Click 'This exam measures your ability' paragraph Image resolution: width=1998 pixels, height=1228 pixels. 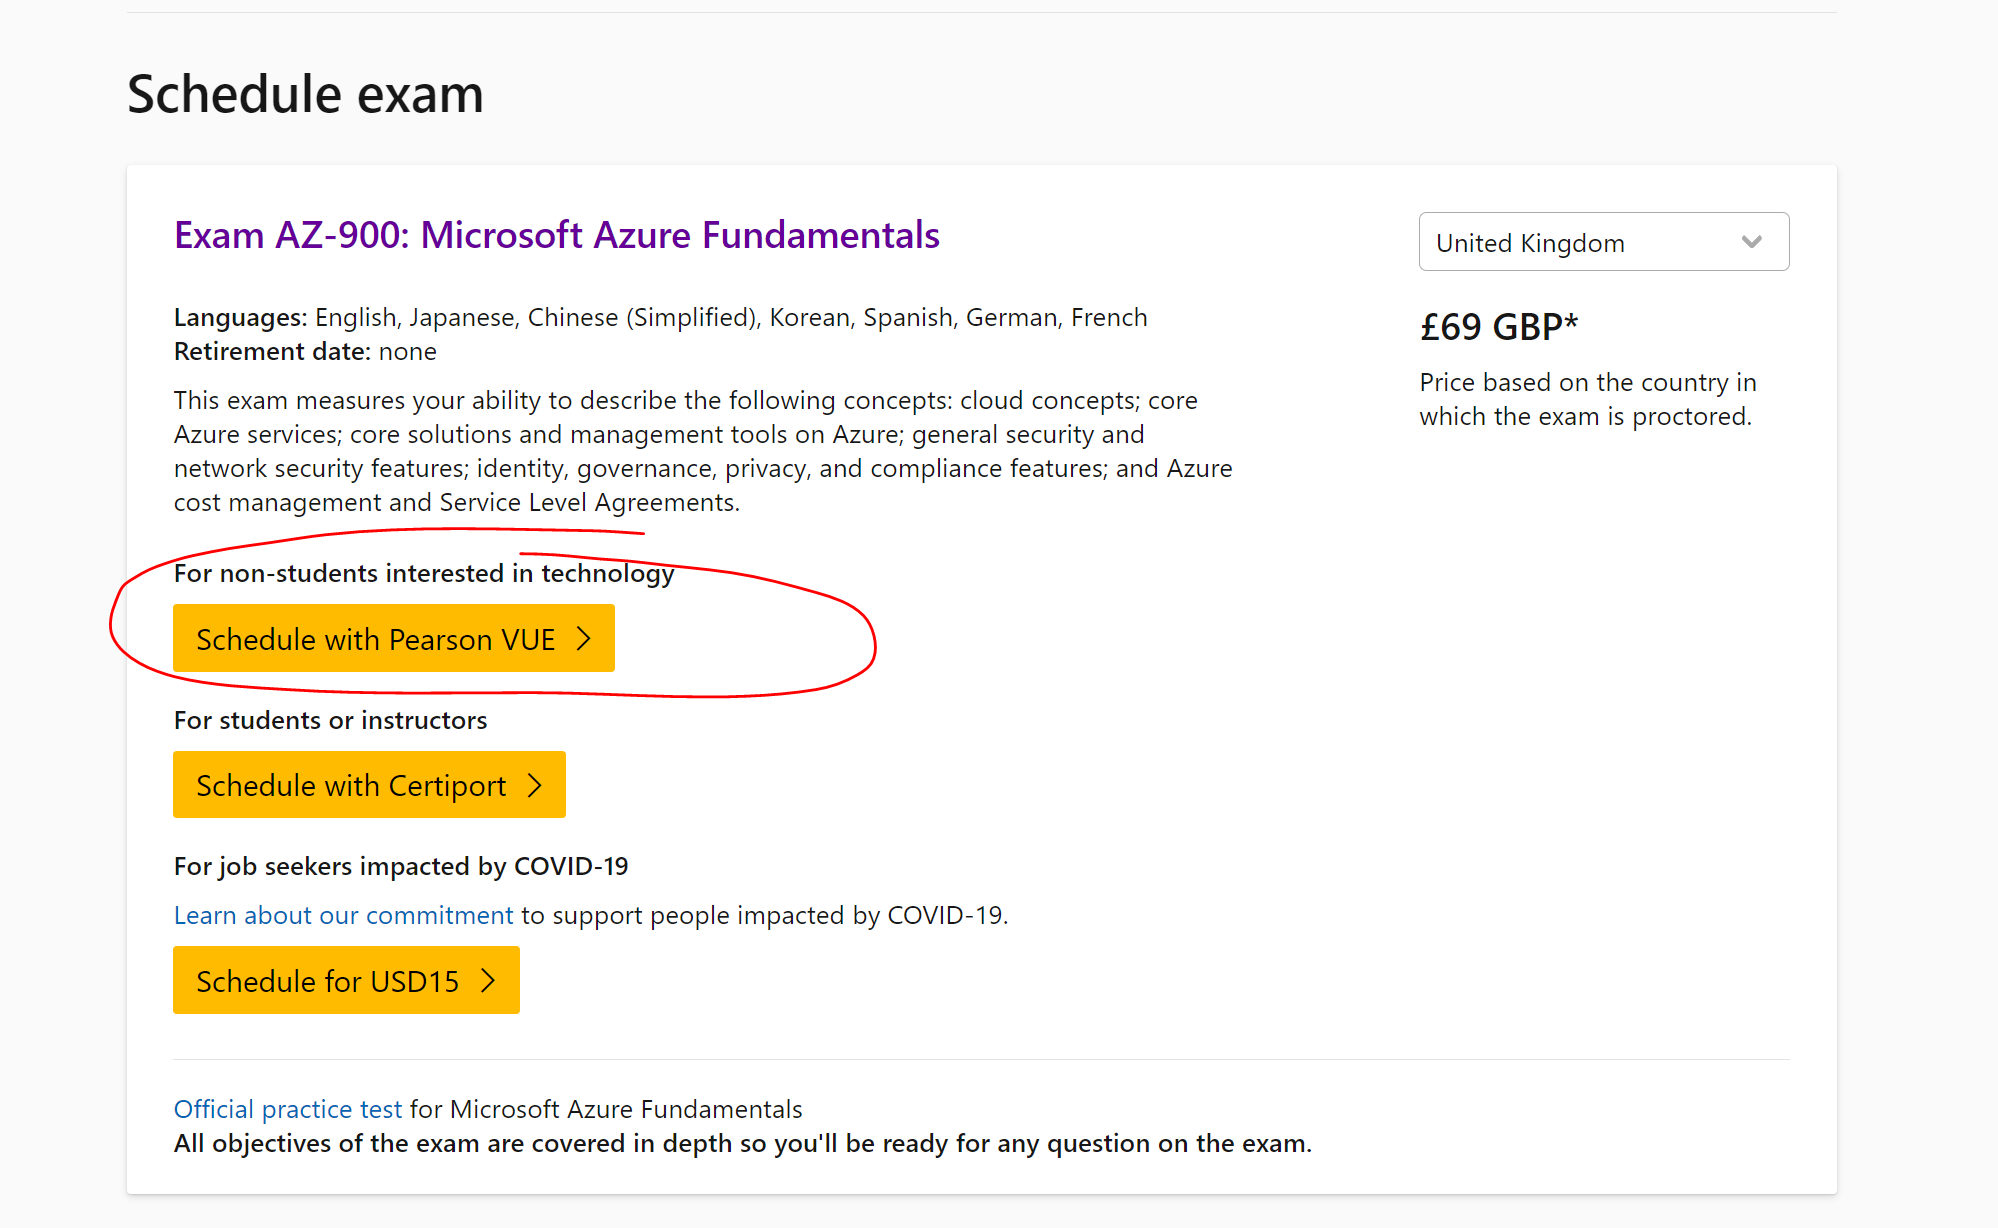click(x=703, y=451)
